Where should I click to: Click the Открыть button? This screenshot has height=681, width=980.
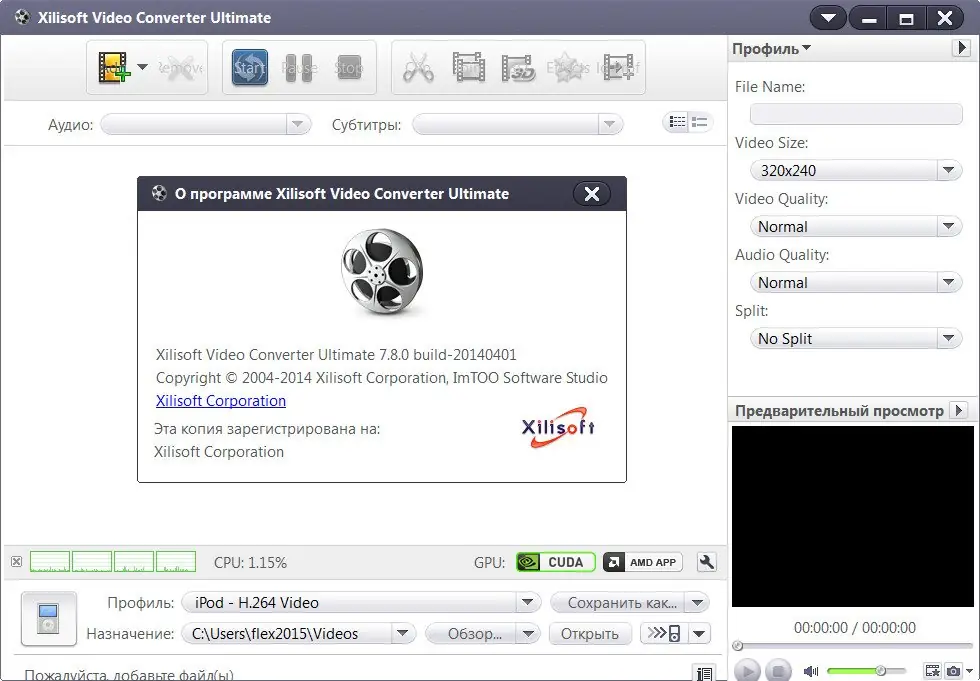589,634
